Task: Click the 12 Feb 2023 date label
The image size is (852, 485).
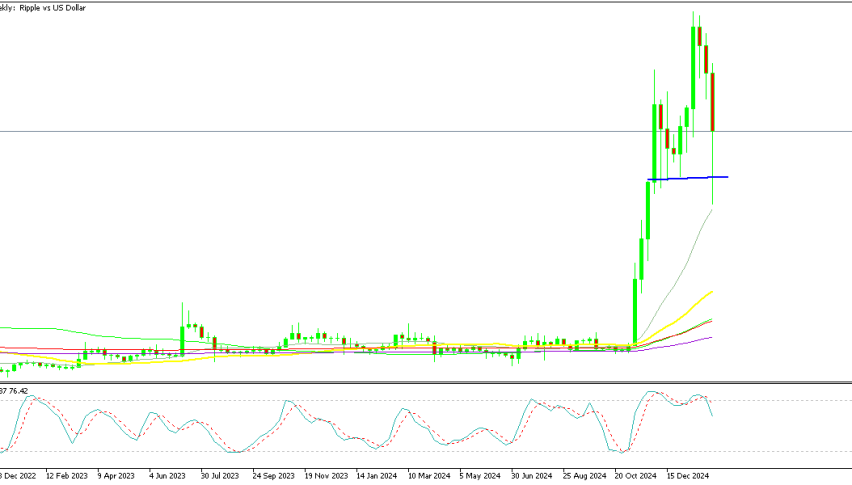Action: 67,476
